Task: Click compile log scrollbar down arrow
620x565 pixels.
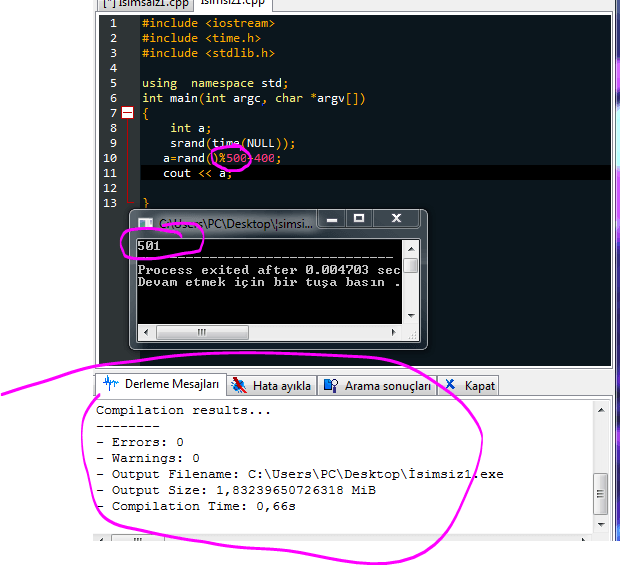Action: 601,525
